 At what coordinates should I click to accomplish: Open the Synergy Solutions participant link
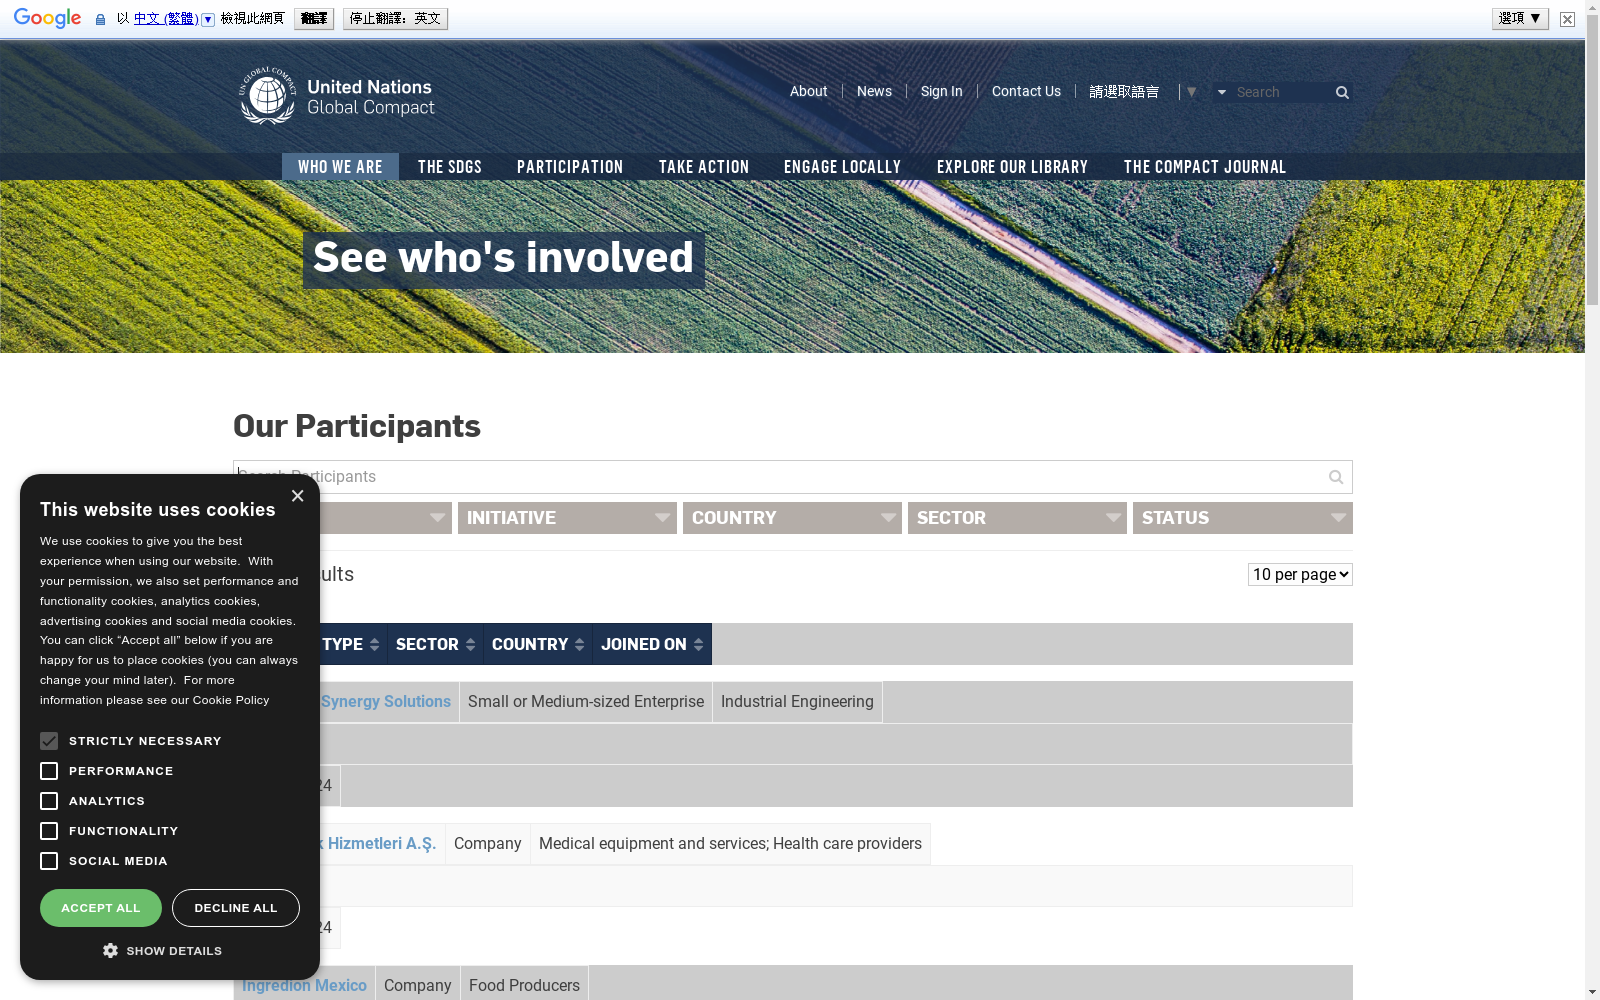pyautogui.click(x=386, y=702)
